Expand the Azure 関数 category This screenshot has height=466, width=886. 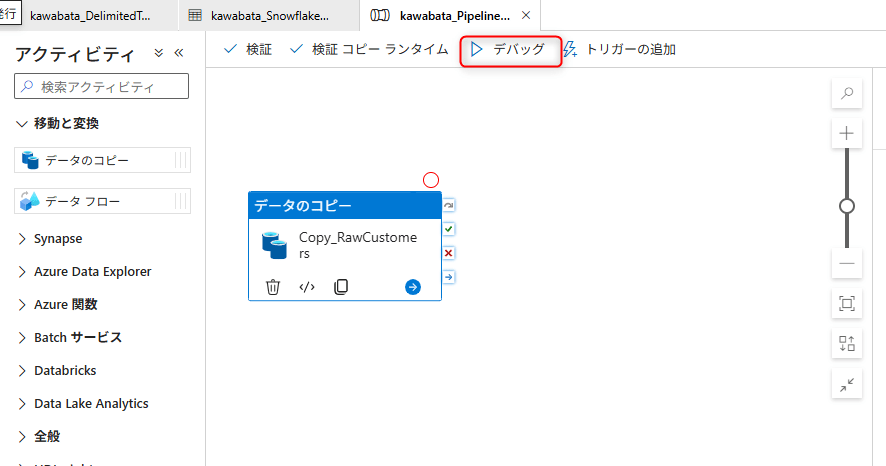click(22, 305)
